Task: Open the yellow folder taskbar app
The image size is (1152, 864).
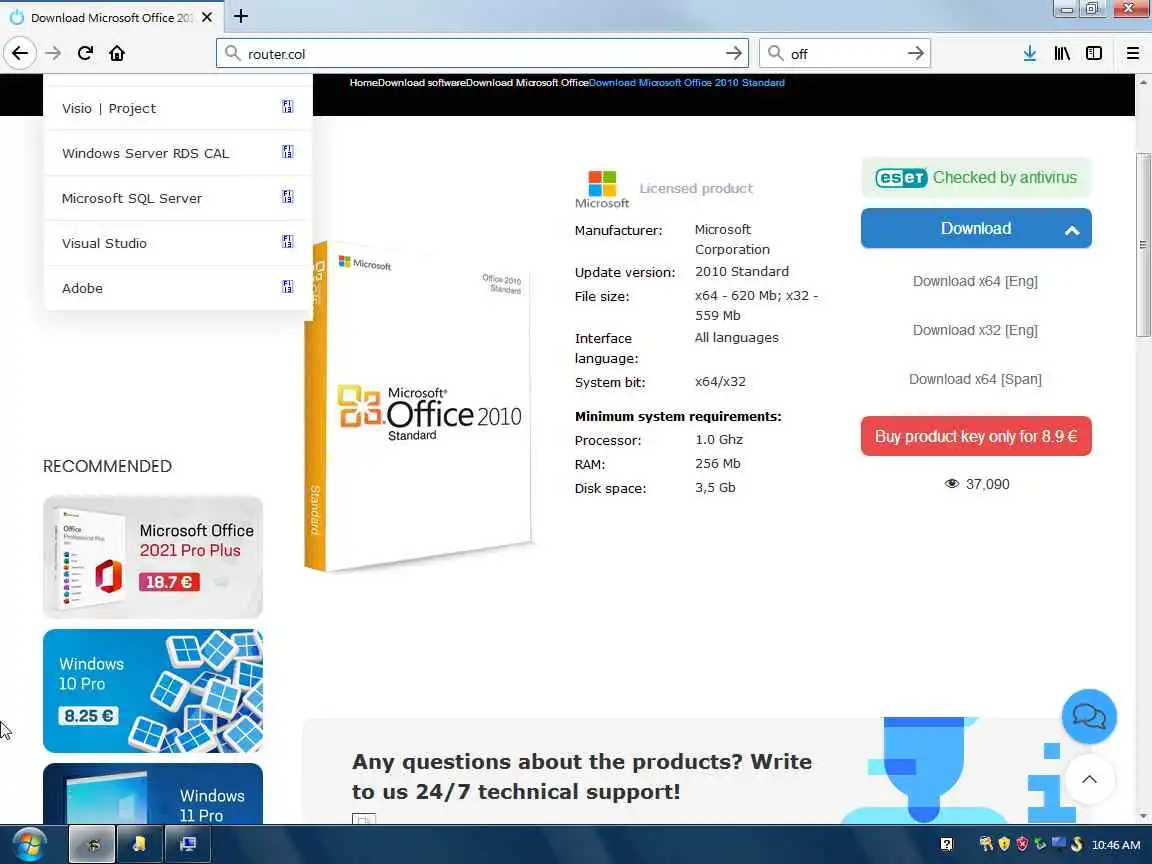Action: click(x=139, y=844)
